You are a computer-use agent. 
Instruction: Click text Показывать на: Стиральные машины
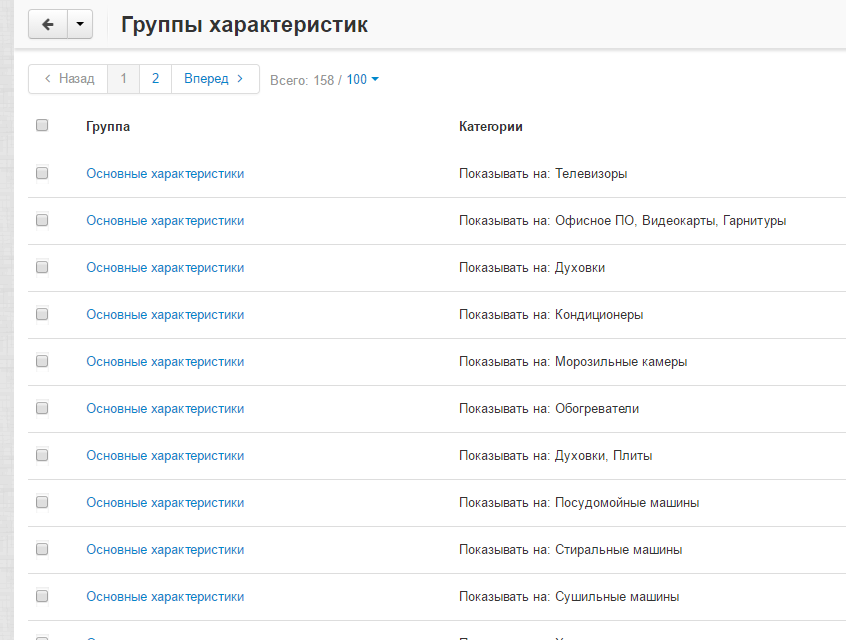[x=570, y=549]
